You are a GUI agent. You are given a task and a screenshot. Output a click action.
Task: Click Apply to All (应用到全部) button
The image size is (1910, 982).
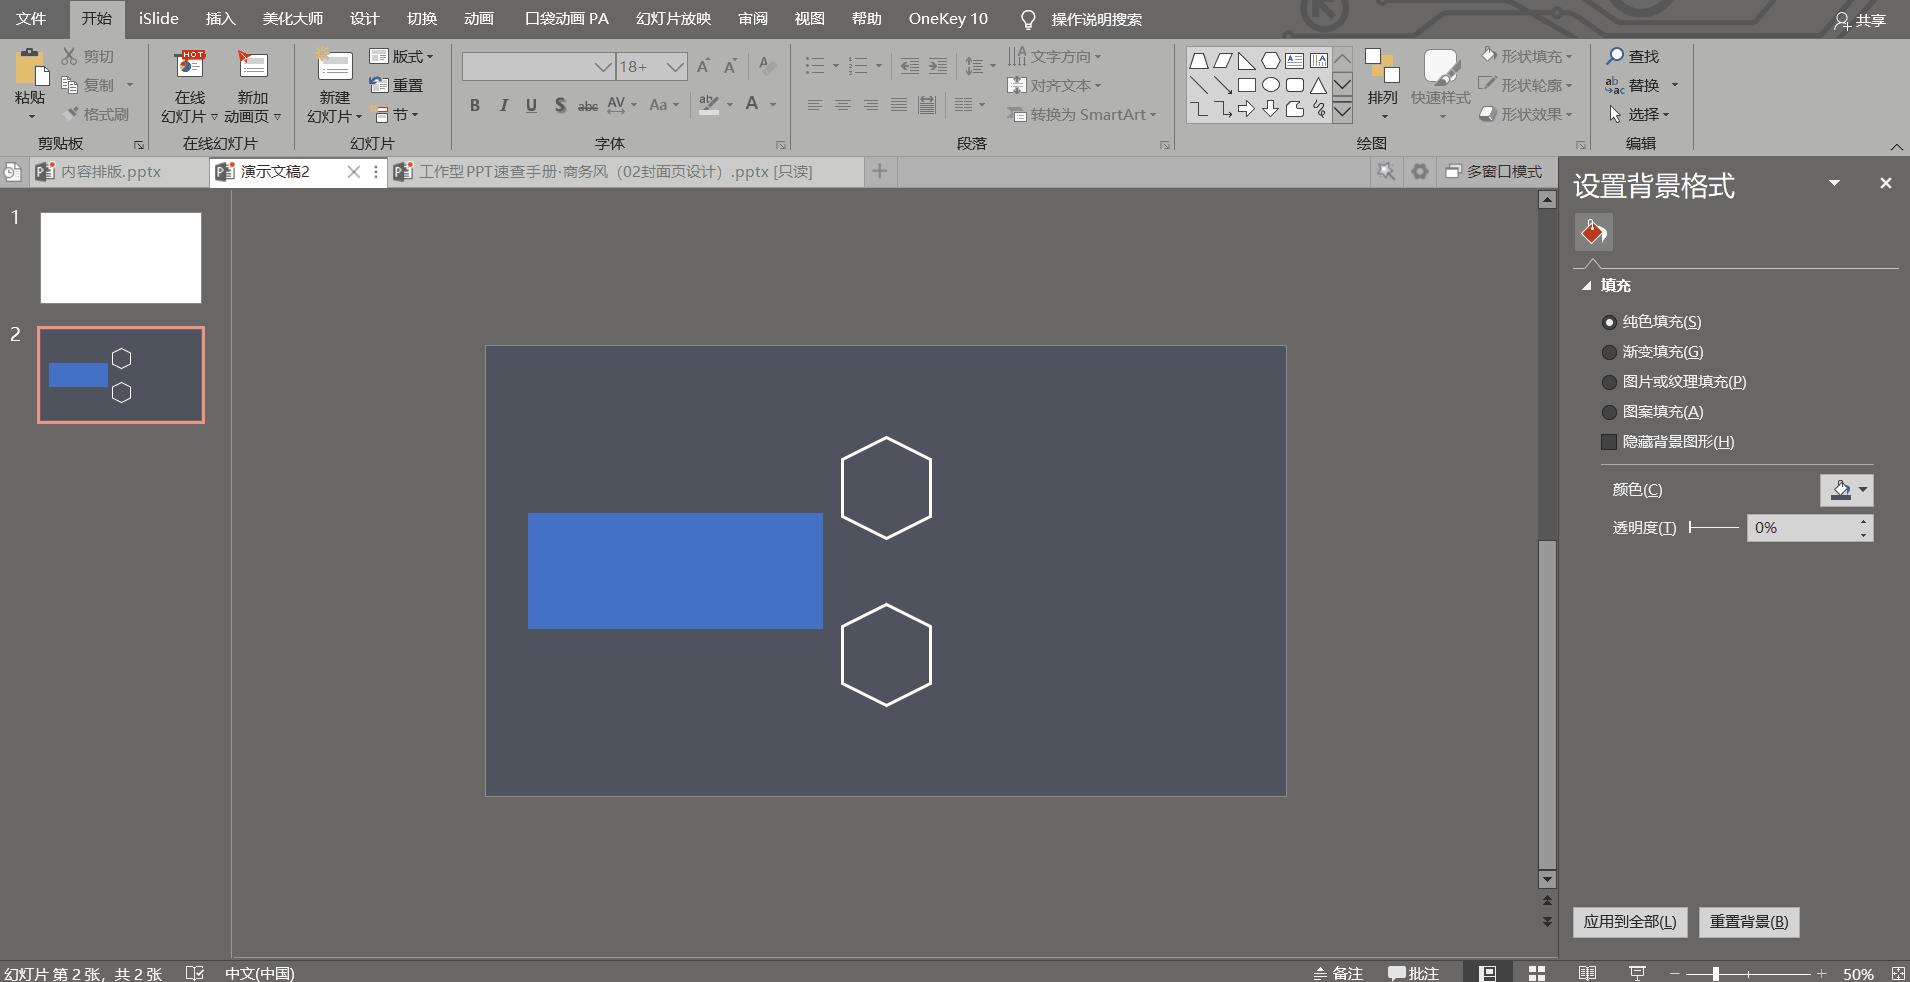pyautogui.click(x=1630, y=922)
